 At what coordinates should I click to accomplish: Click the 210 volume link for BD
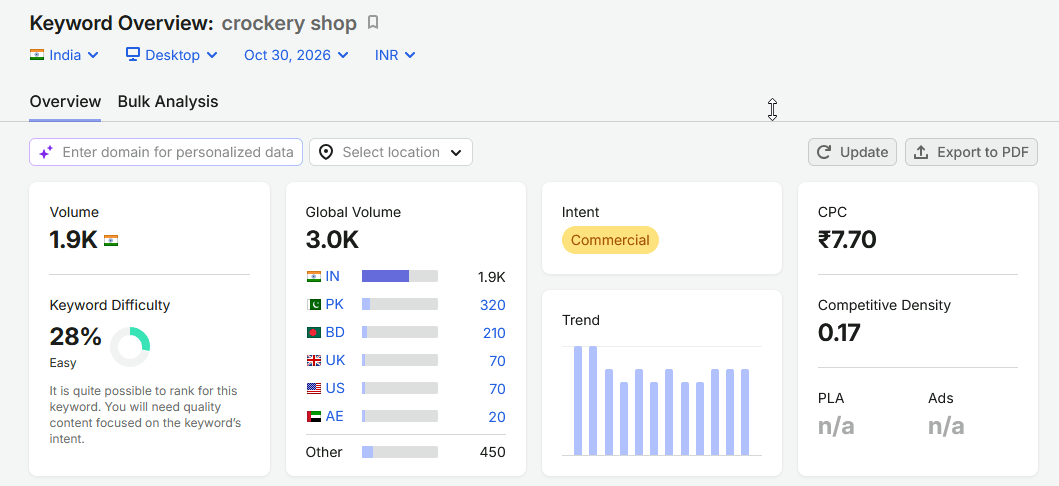point(492,333)
